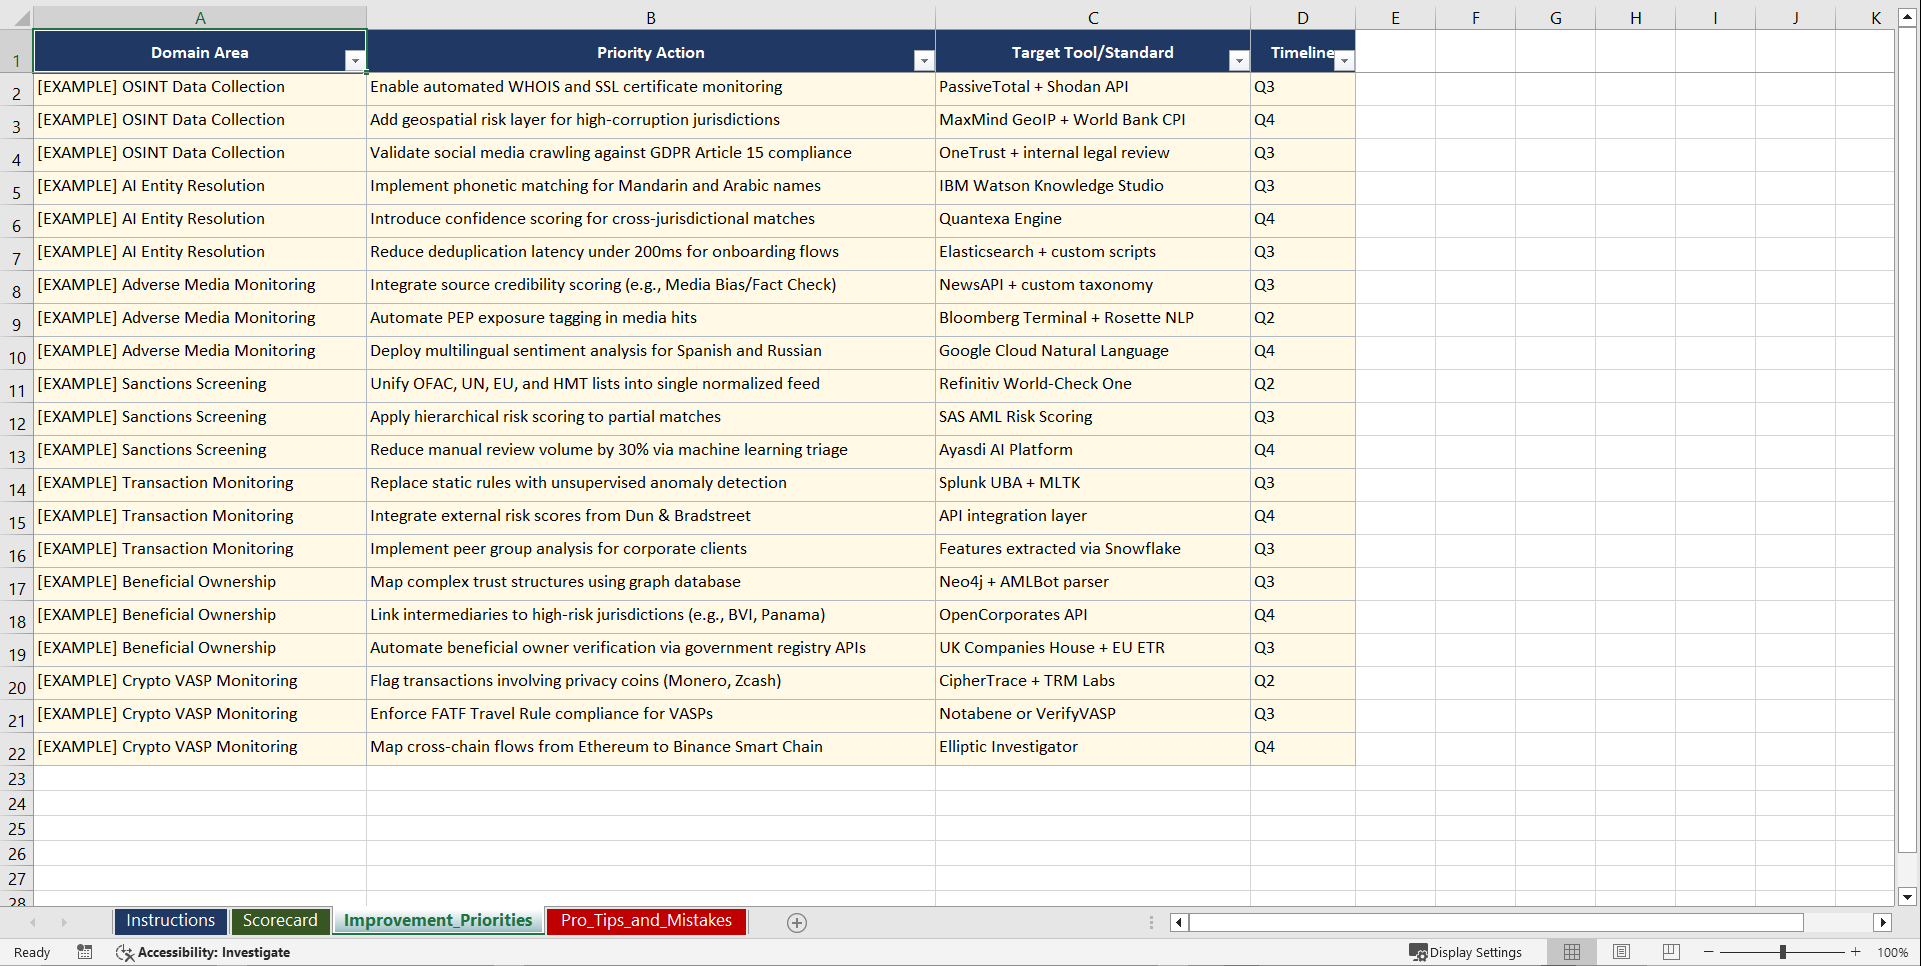1921x966 pixels.
Task: Open the Priority Action filter dropdown
Action: (924, 61)
